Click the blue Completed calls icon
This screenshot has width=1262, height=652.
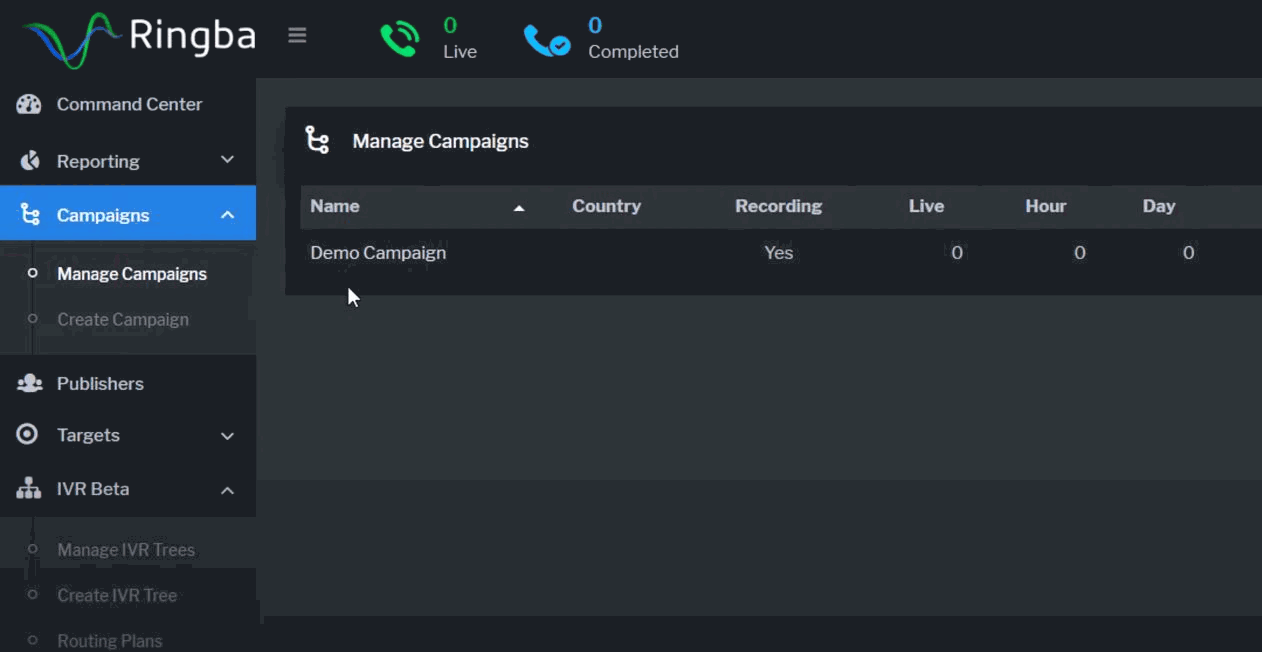[x=546, y=37]
